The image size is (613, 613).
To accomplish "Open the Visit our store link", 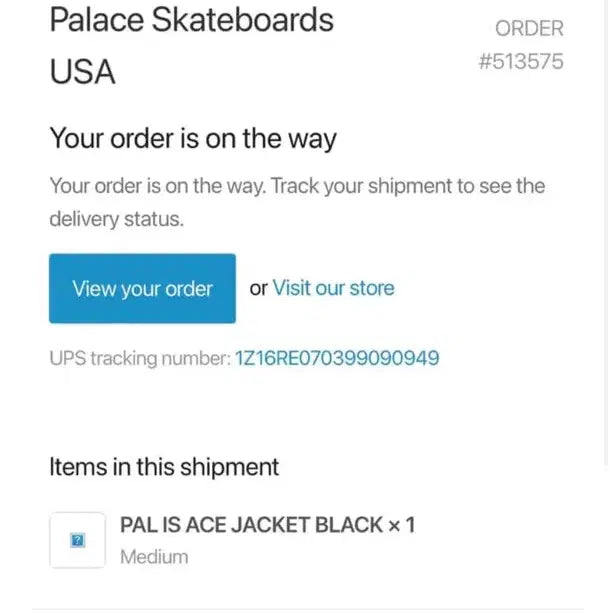I will 333,289.
